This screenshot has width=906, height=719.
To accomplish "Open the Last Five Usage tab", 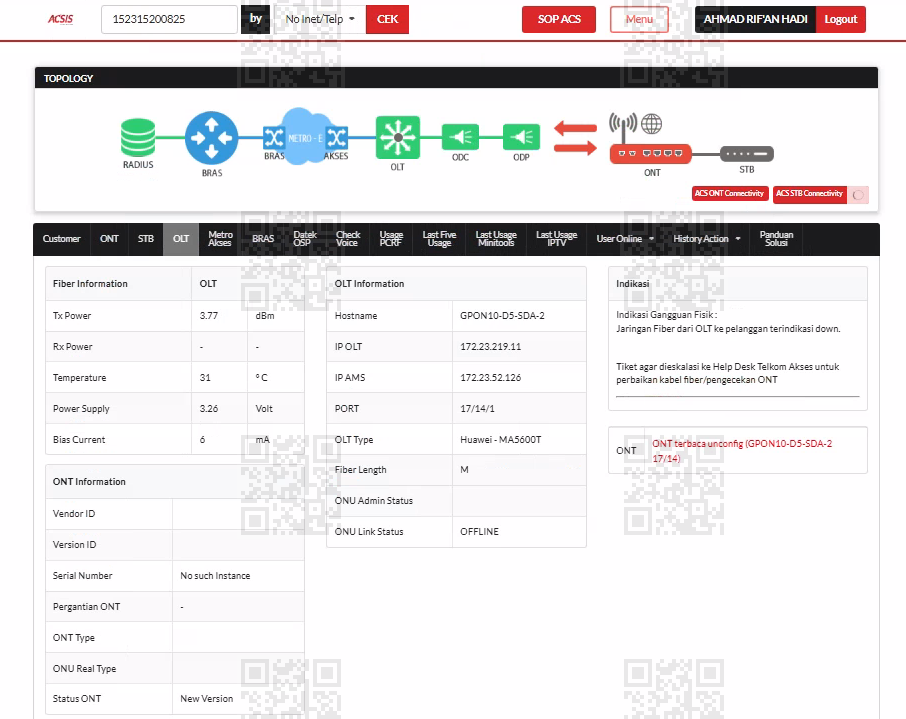I will [439, 239].
